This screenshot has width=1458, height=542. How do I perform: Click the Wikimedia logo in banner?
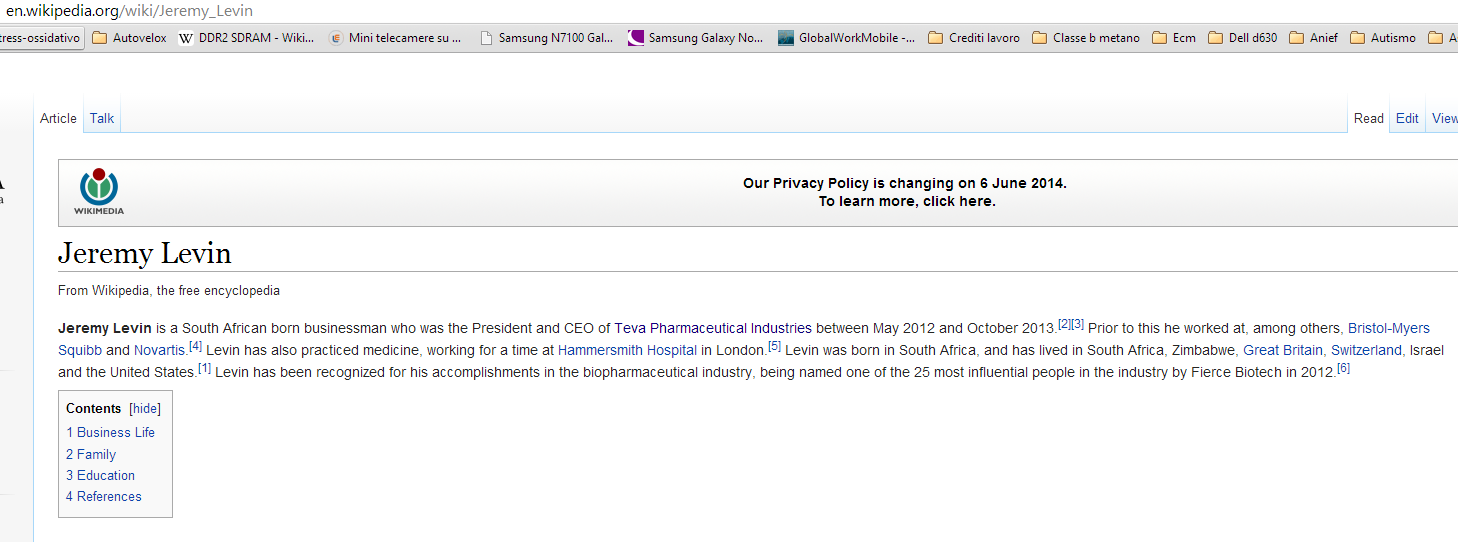99,192
